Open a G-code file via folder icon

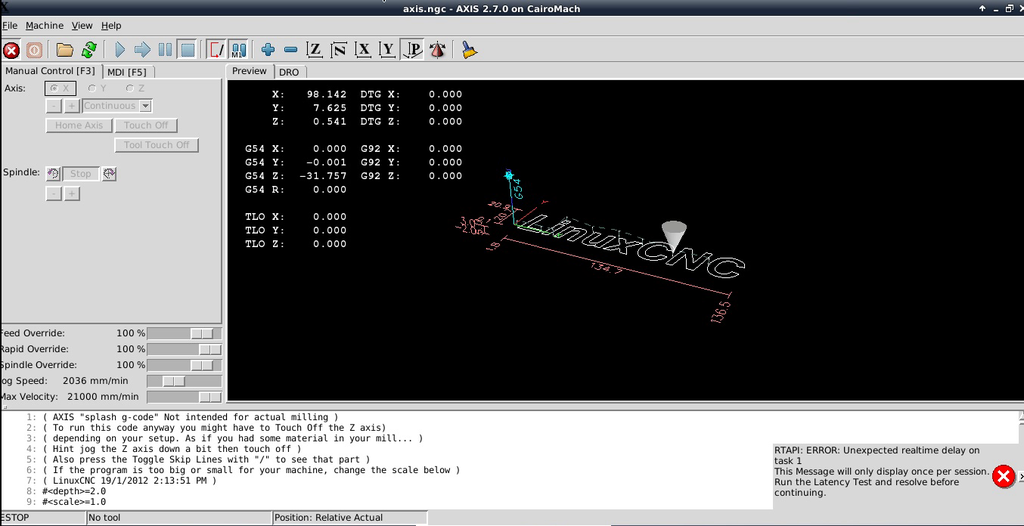click(x=64, y=50)
